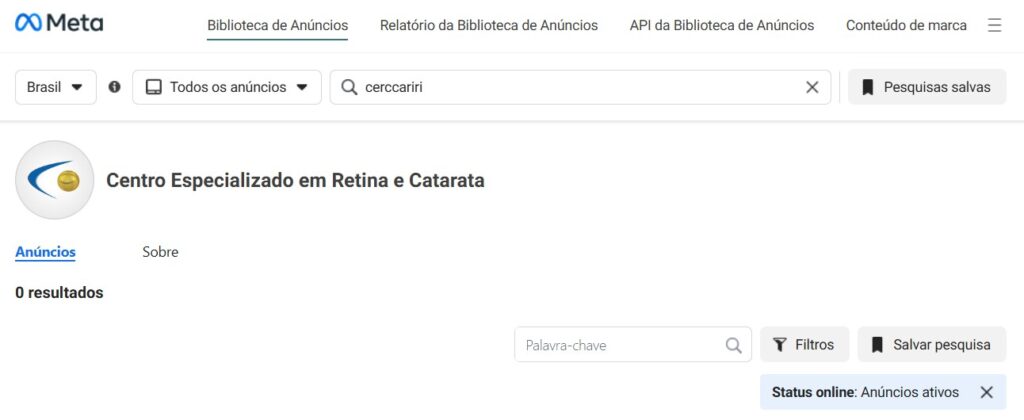The image size is (1024, 420).
Task: Click the Meta logo
Action: point(59,23)
